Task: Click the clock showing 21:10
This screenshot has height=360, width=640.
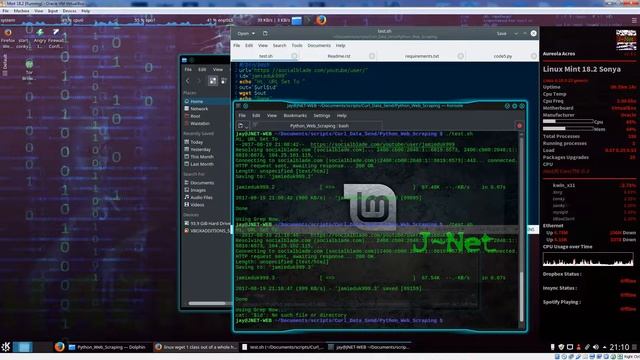Action: (x=619, y=347)
